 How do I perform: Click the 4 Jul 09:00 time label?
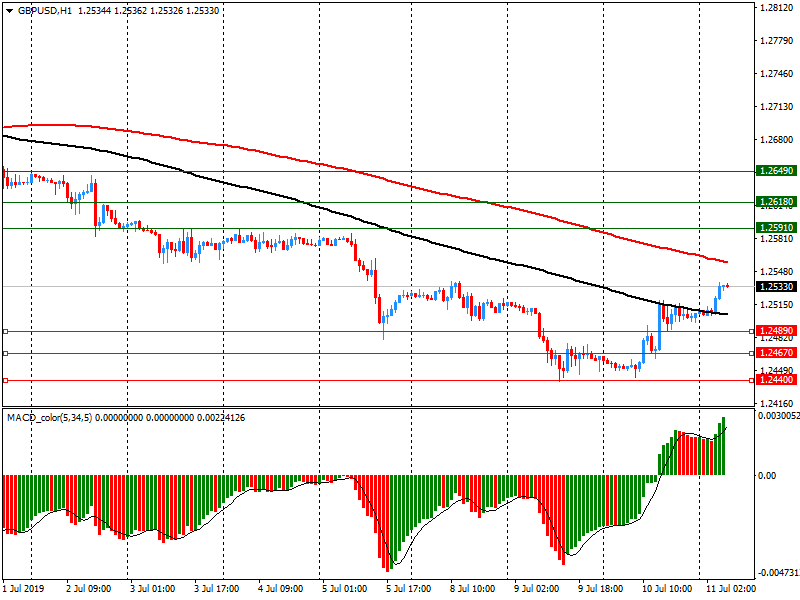pos(281,589)
